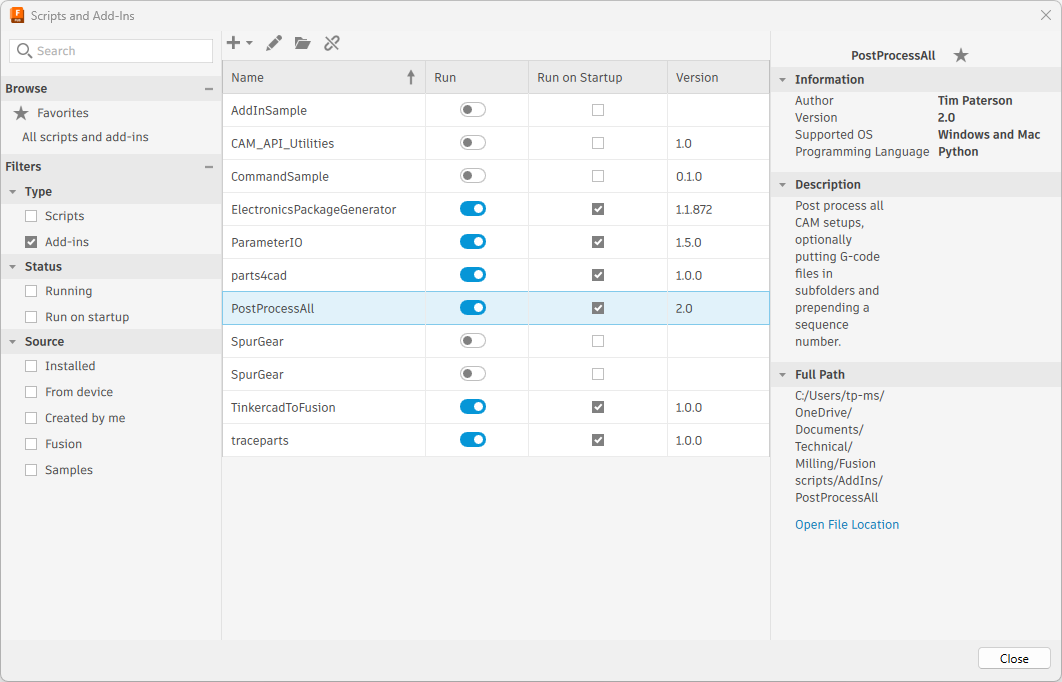1062x682 pixels.
Task: Open File Location link
Action: (847, 525)
